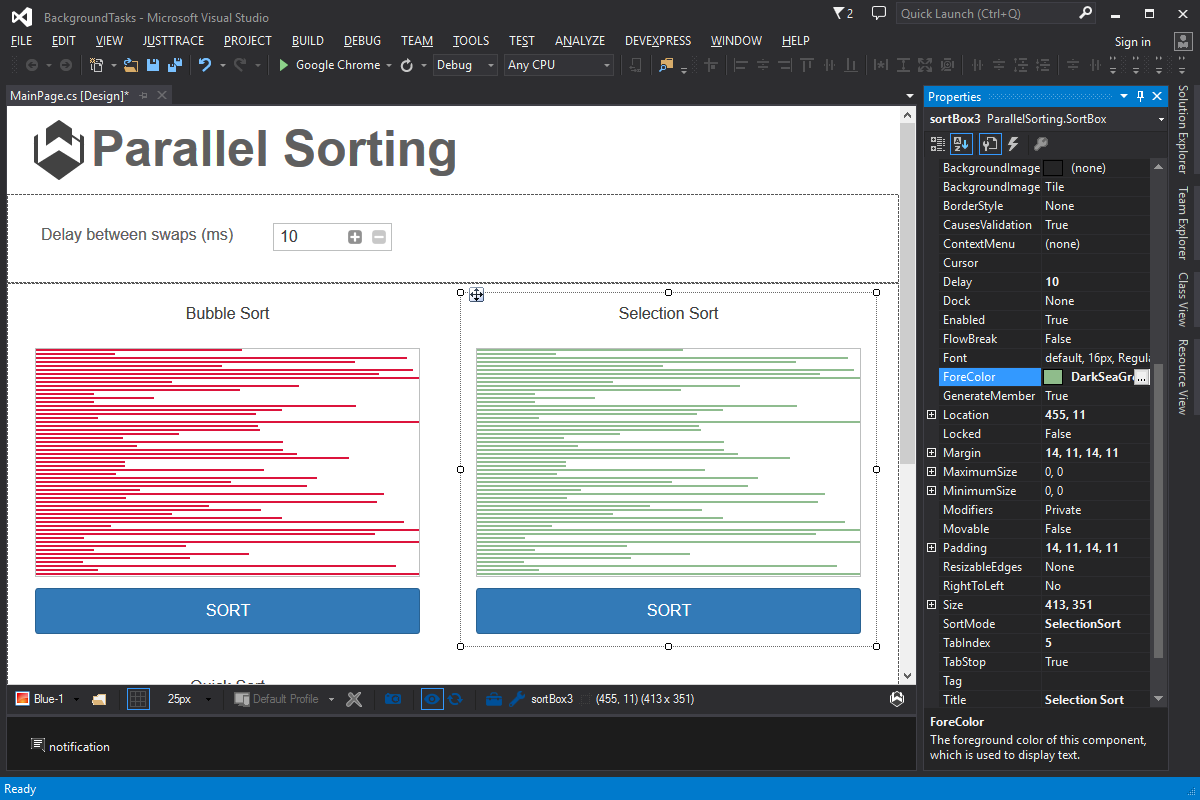Toggle Categorized view in Properties
The image size is (1200, 800).
pyautogui.click(x=937, y=144)
